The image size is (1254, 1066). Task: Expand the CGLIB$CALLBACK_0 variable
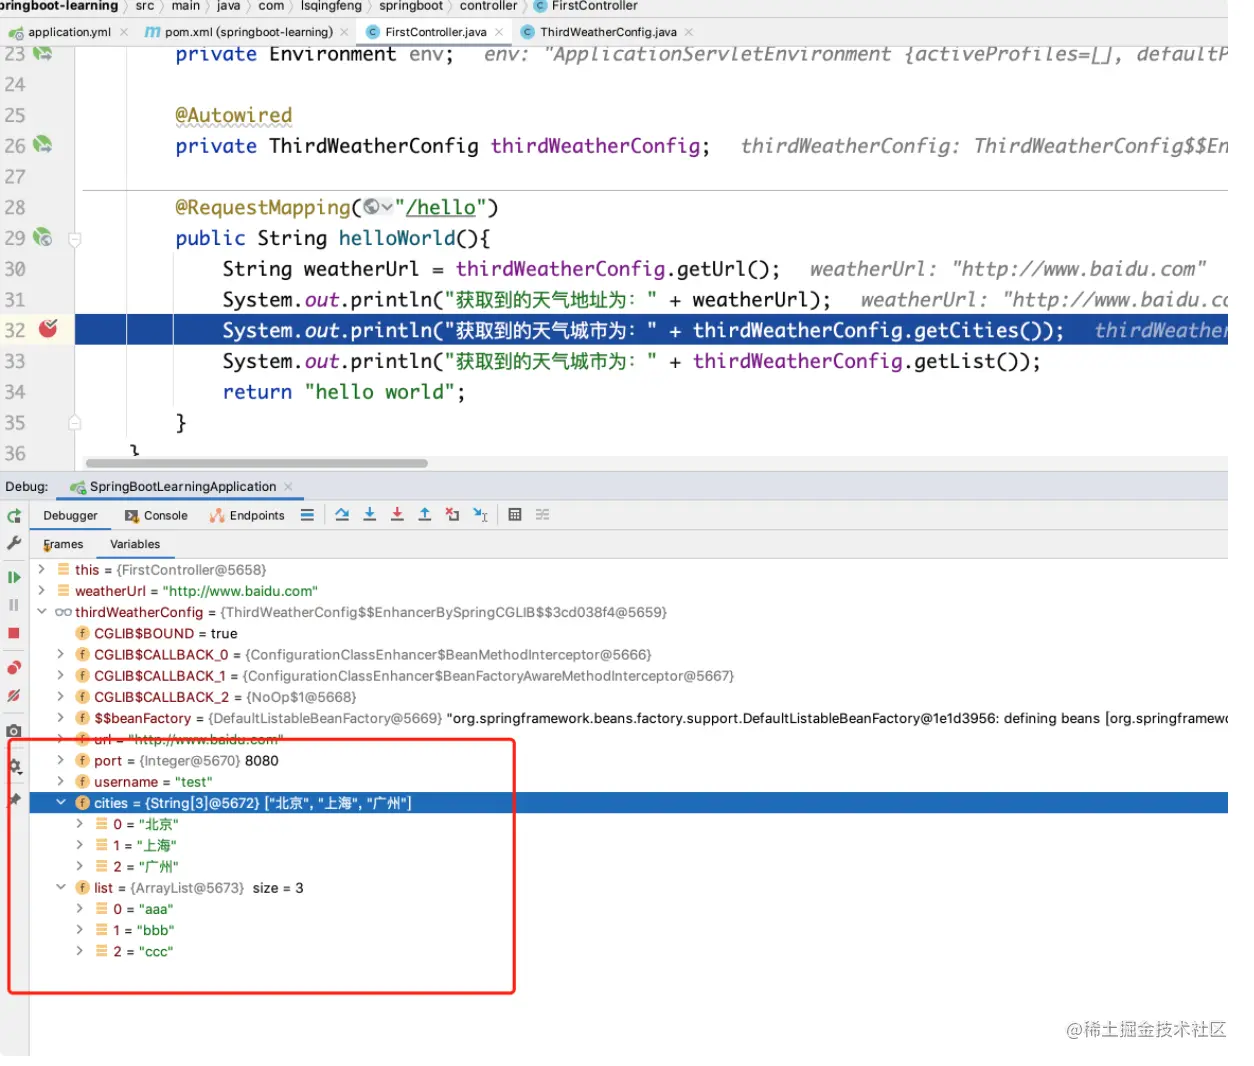point(60,654)
